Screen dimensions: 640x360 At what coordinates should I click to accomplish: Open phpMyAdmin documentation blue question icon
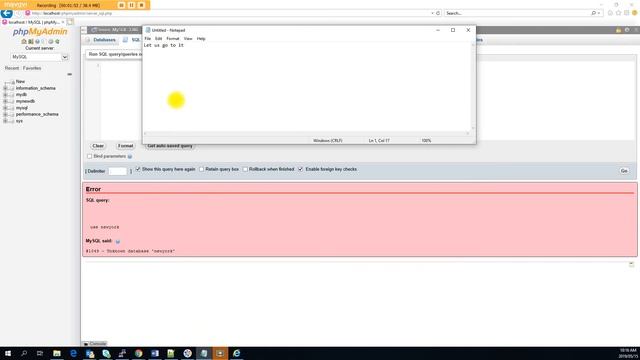(37, 41)
